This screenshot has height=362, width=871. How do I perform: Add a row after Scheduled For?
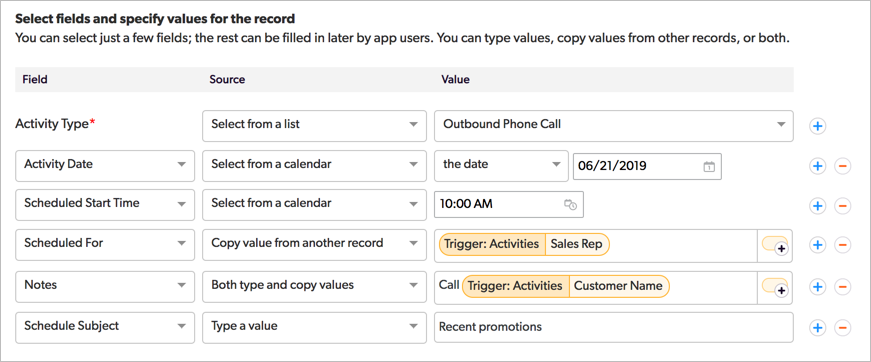click(817, 245)
